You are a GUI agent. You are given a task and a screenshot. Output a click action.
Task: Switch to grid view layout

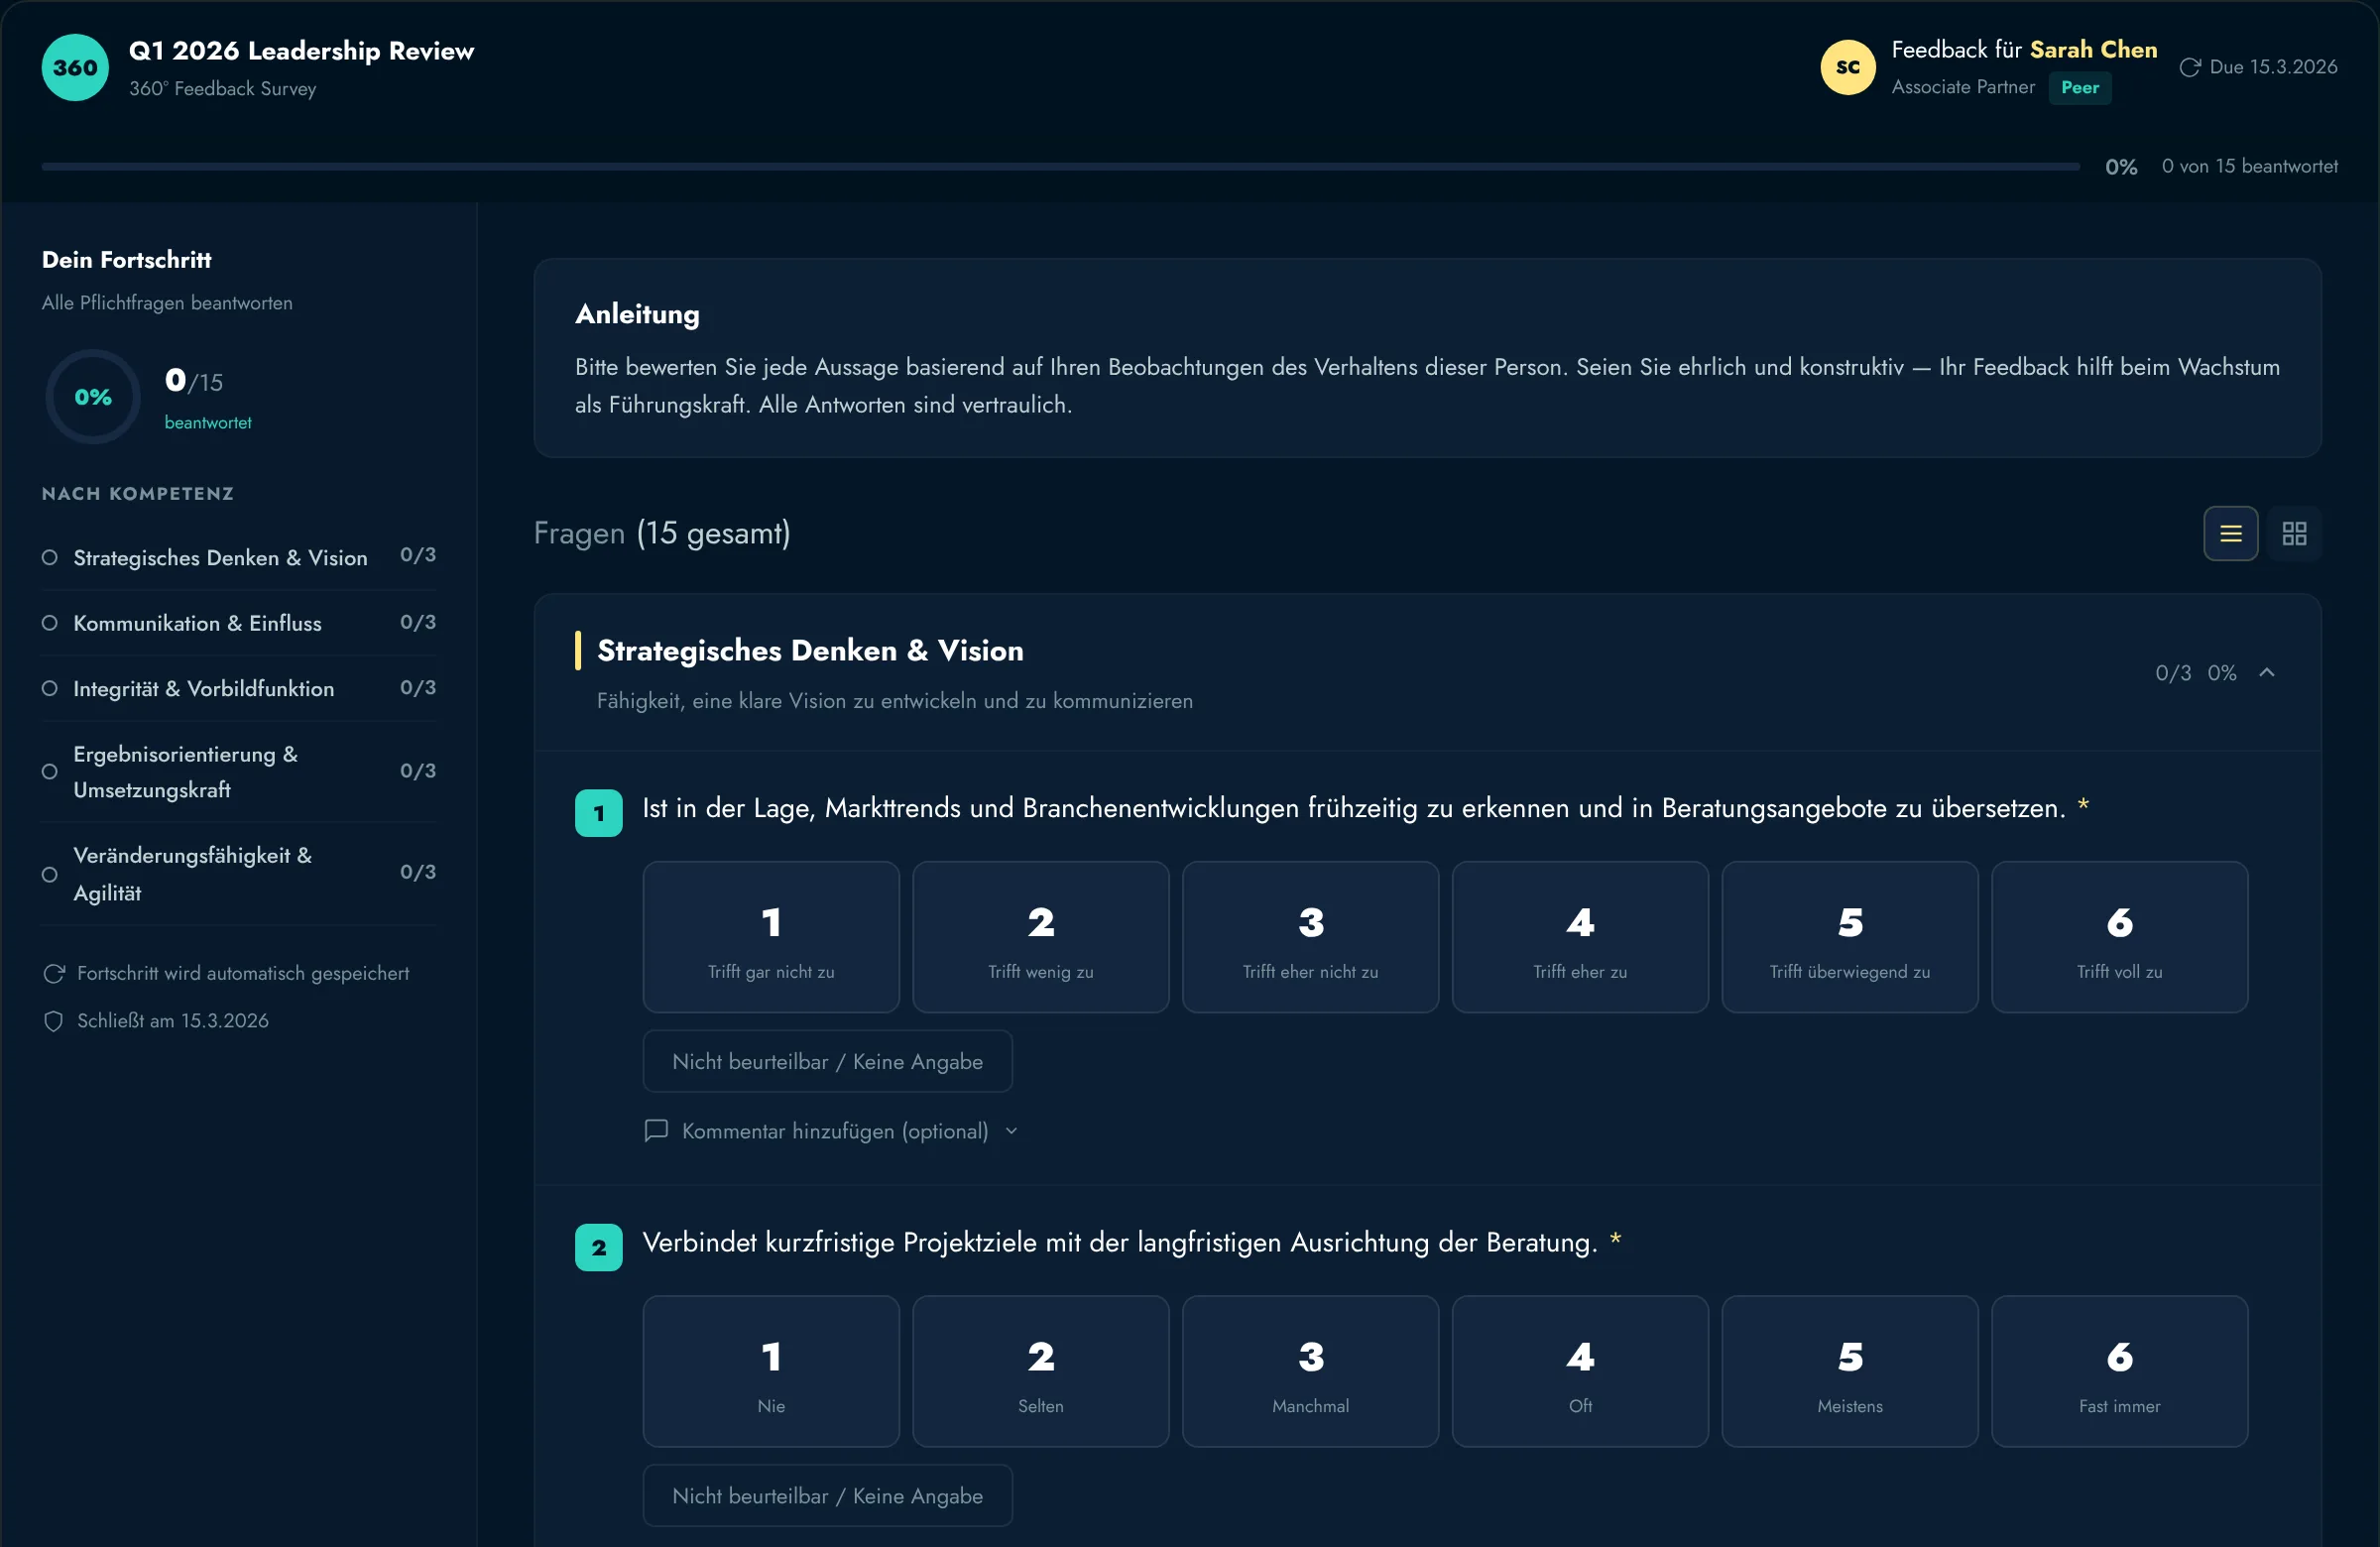point(2294,534)
